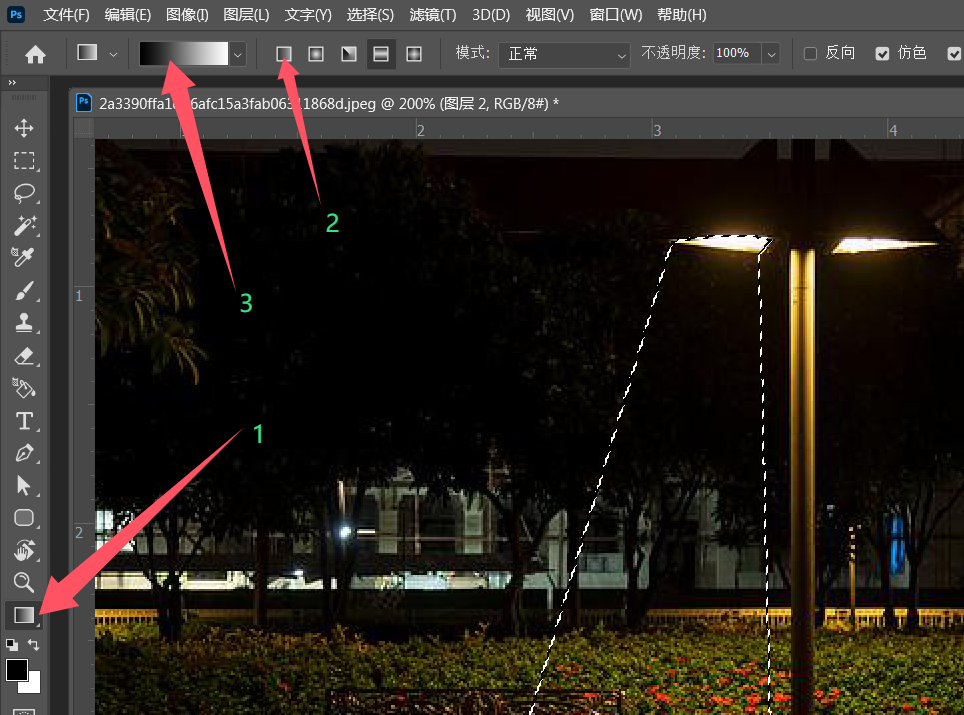Select the Rectangular Marquee tool

click(x=24, y=160)
